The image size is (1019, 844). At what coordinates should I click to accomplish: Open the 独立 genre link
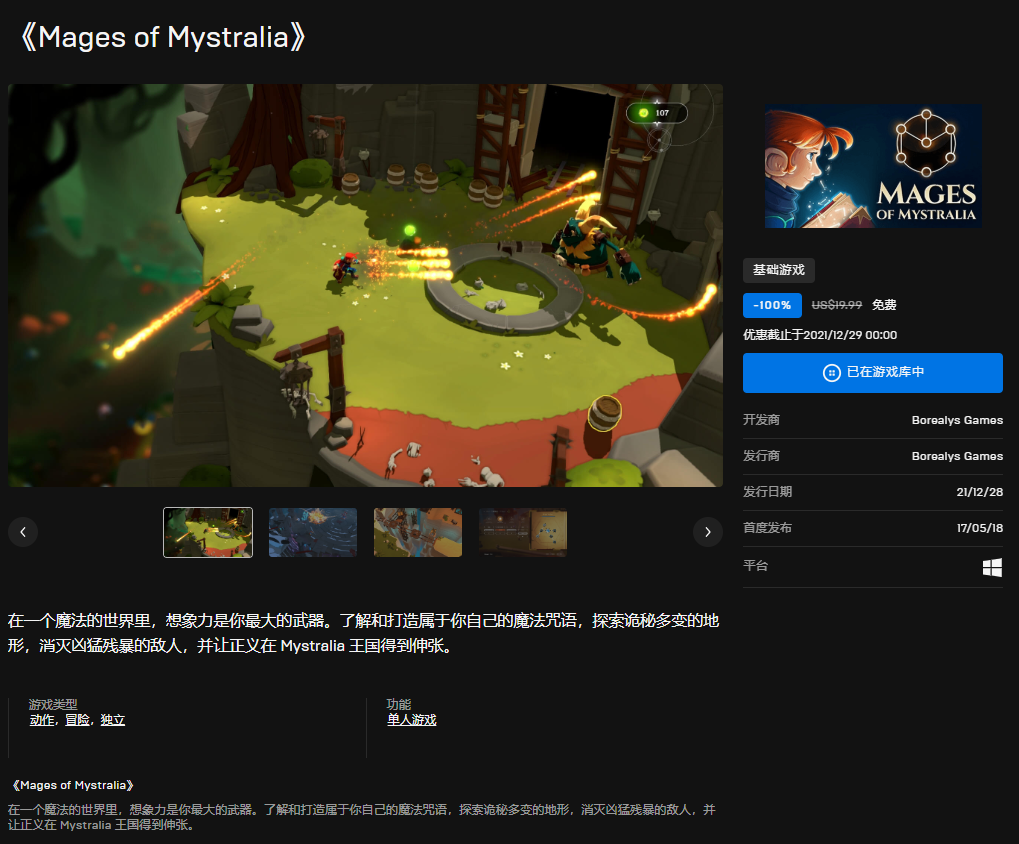pos(112,720)
